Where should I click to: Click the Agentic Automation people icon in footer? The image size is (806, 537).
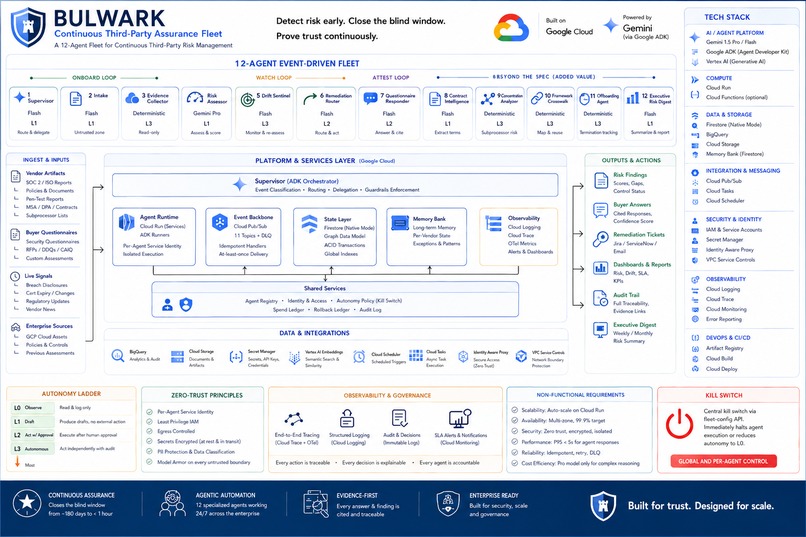(173, 503)
